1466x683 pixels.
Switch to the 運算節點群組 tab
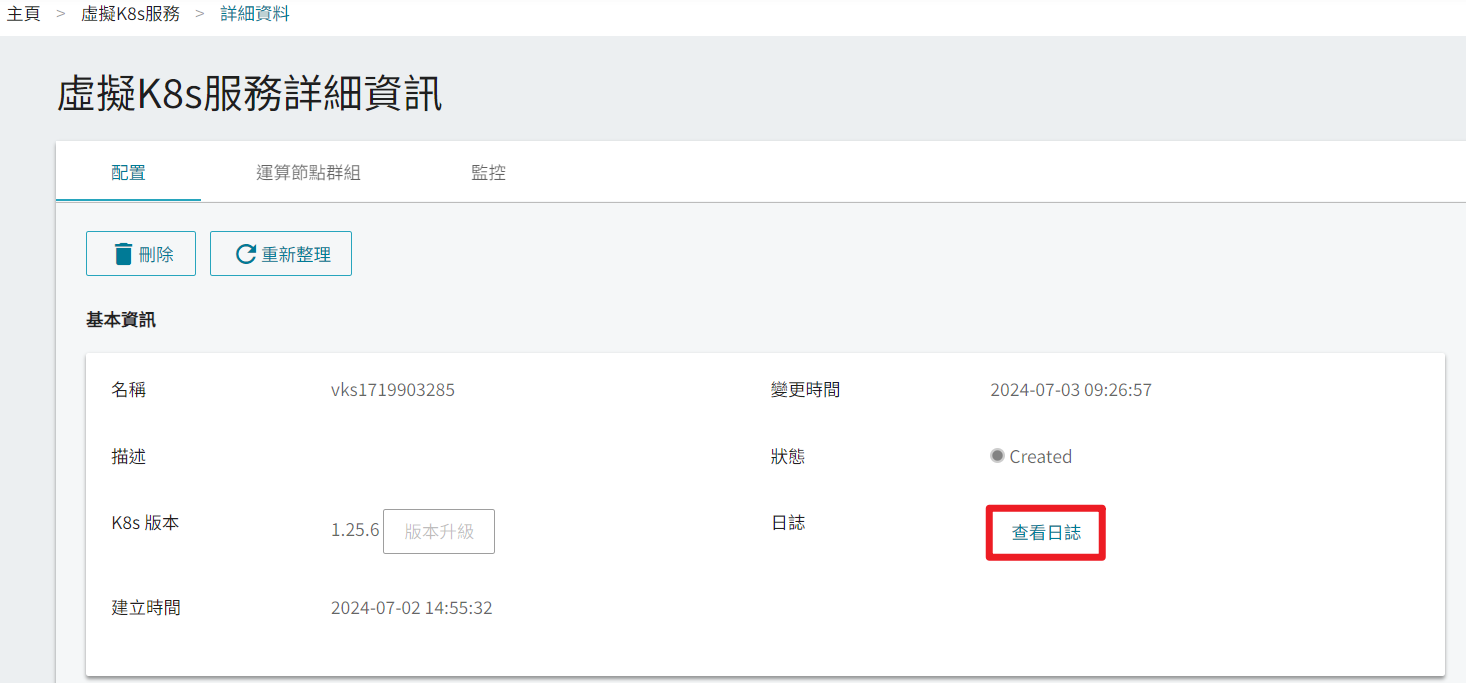308,173
